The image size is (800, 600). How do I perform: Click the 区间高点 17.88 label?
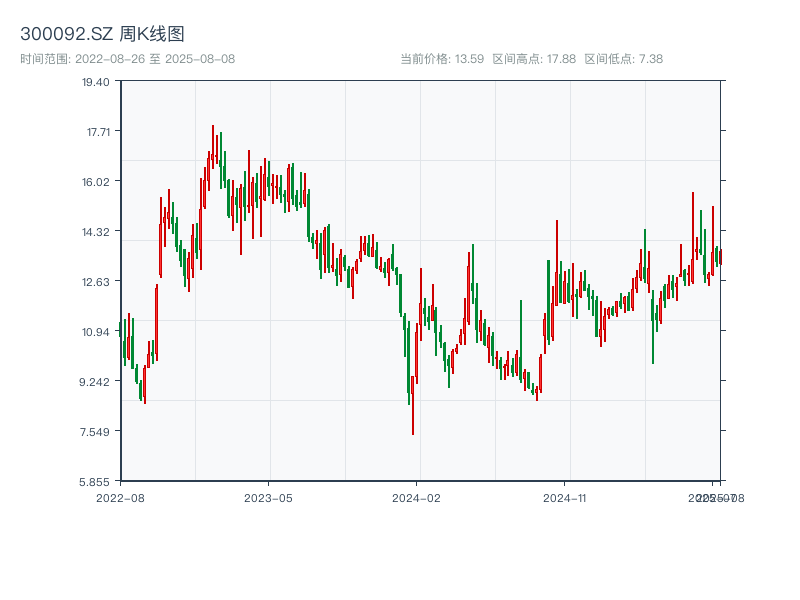point(534,59)
